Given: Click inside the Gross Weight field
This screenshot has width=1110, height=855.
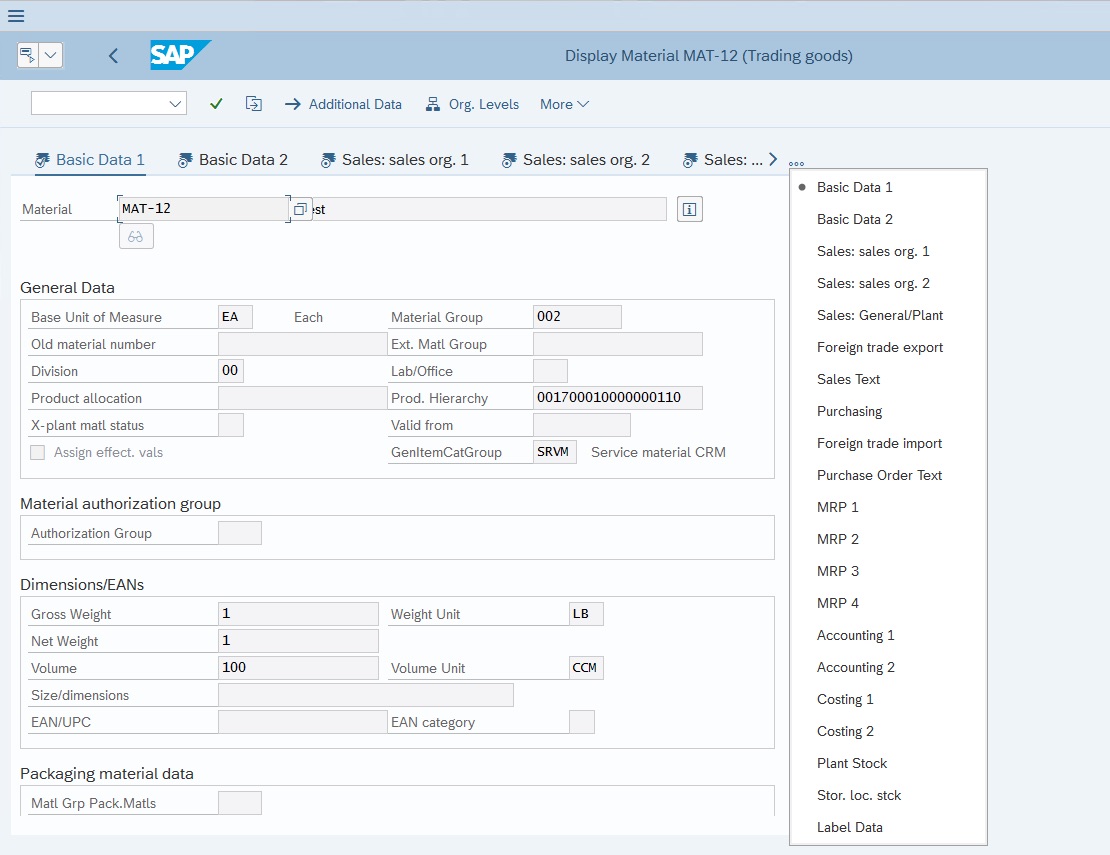Looking at the screenshot, I should [x=297, y=613].
